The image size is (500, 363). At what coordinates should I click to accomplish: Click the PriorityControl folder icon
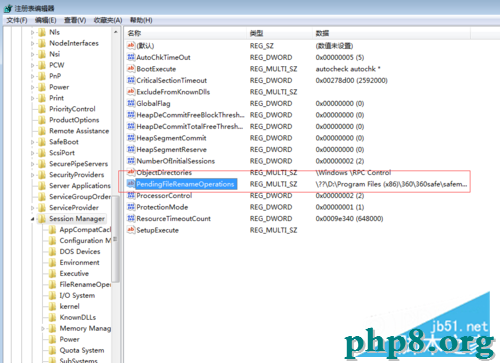[42, 109]
